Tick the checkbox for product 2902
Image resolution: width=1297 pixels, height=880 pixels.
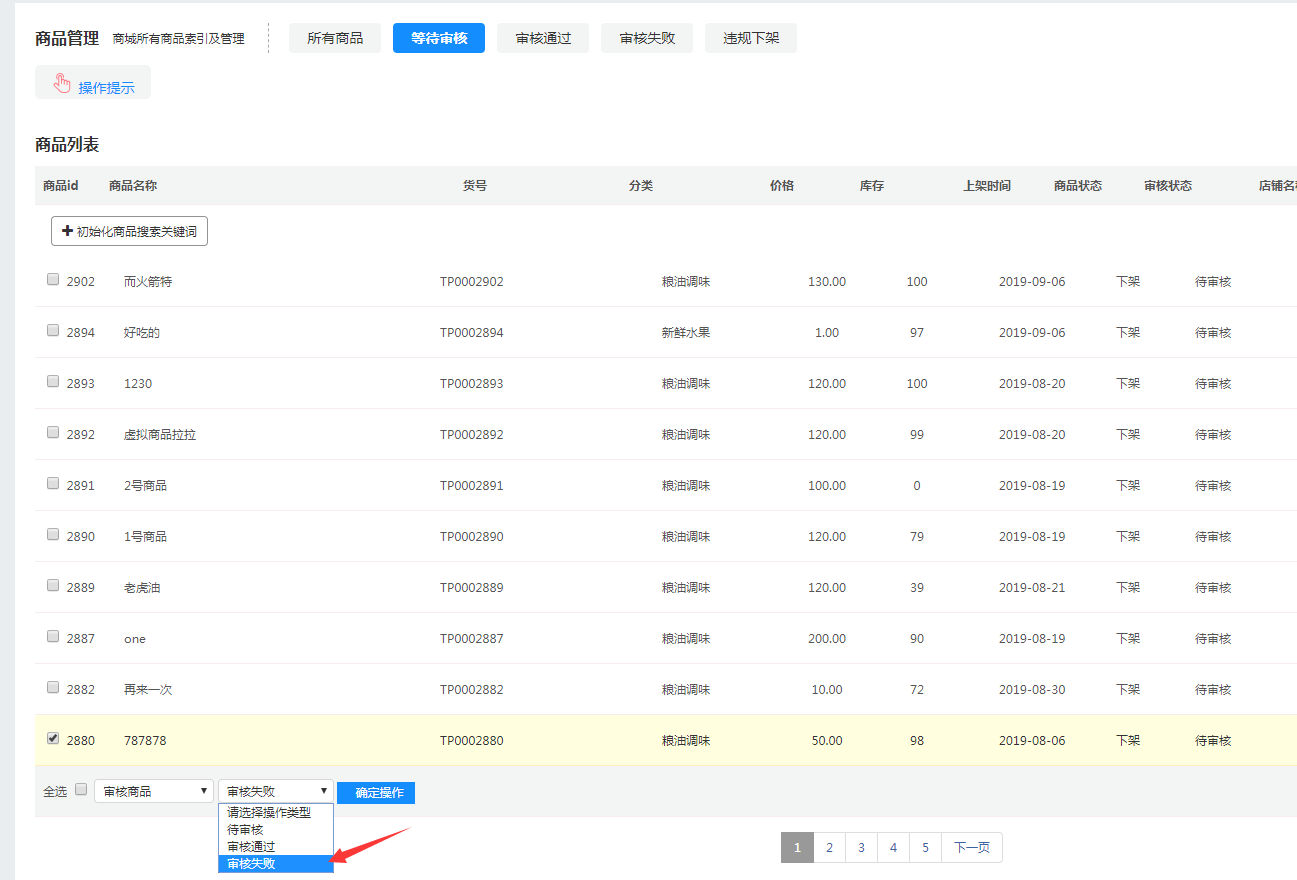53,280
